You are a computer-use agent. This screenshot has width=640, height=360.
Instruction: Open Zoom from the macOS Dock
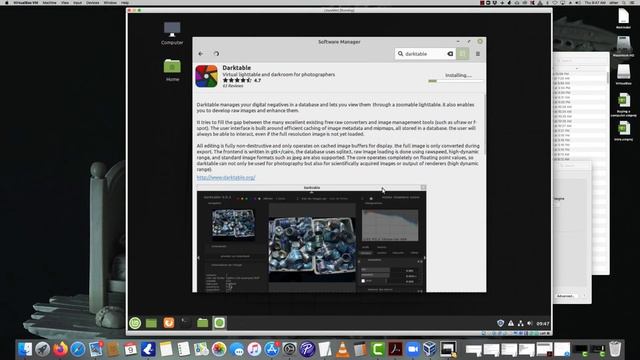click(x=413, y=349)
